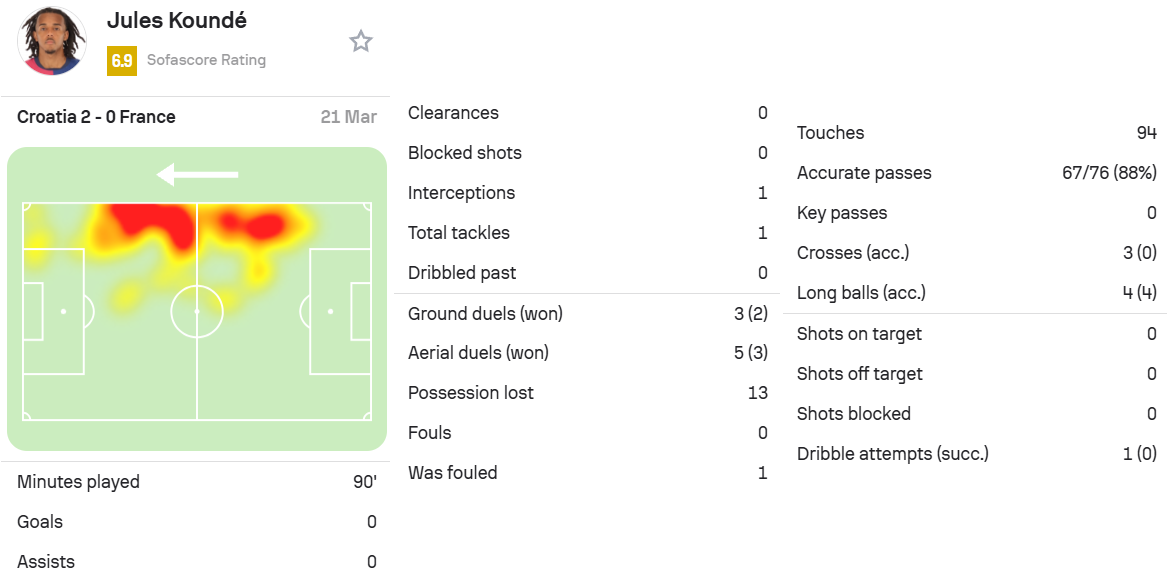
Task: Click the center circle of the pitch
Action: (x=197, y=311)
